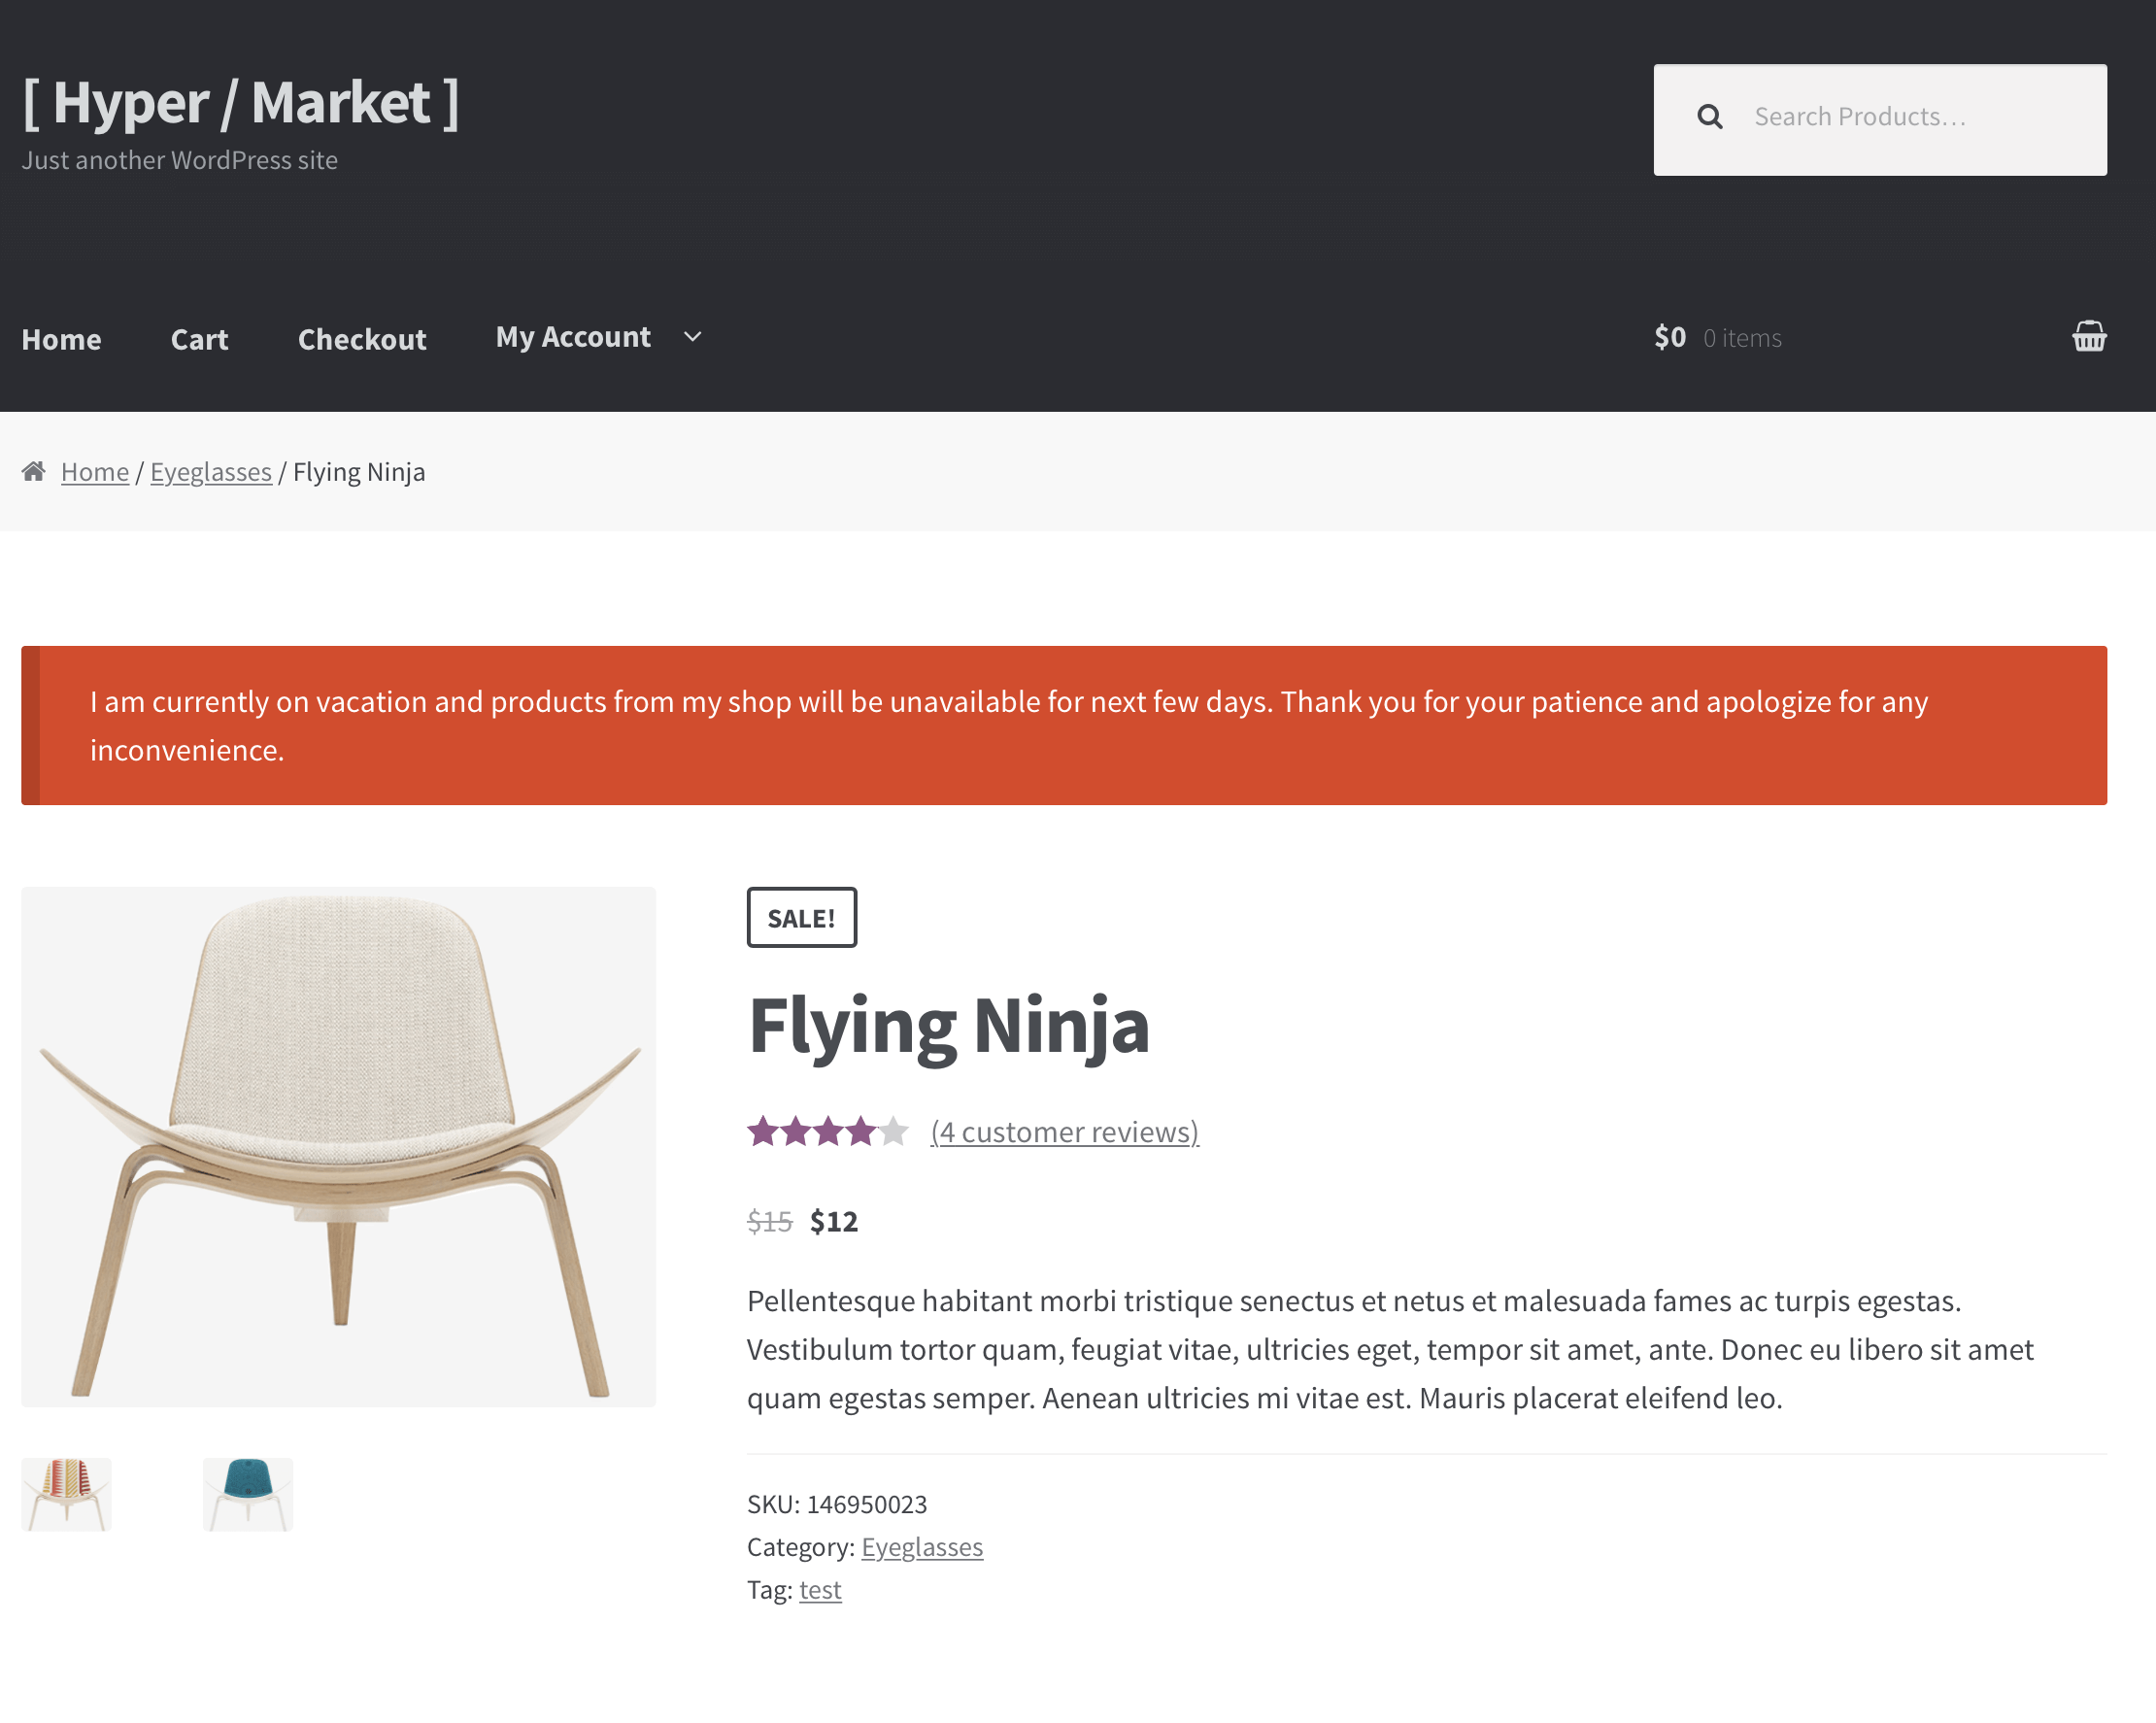Open the Eyeglasses category link

(x=921, y=1547)
